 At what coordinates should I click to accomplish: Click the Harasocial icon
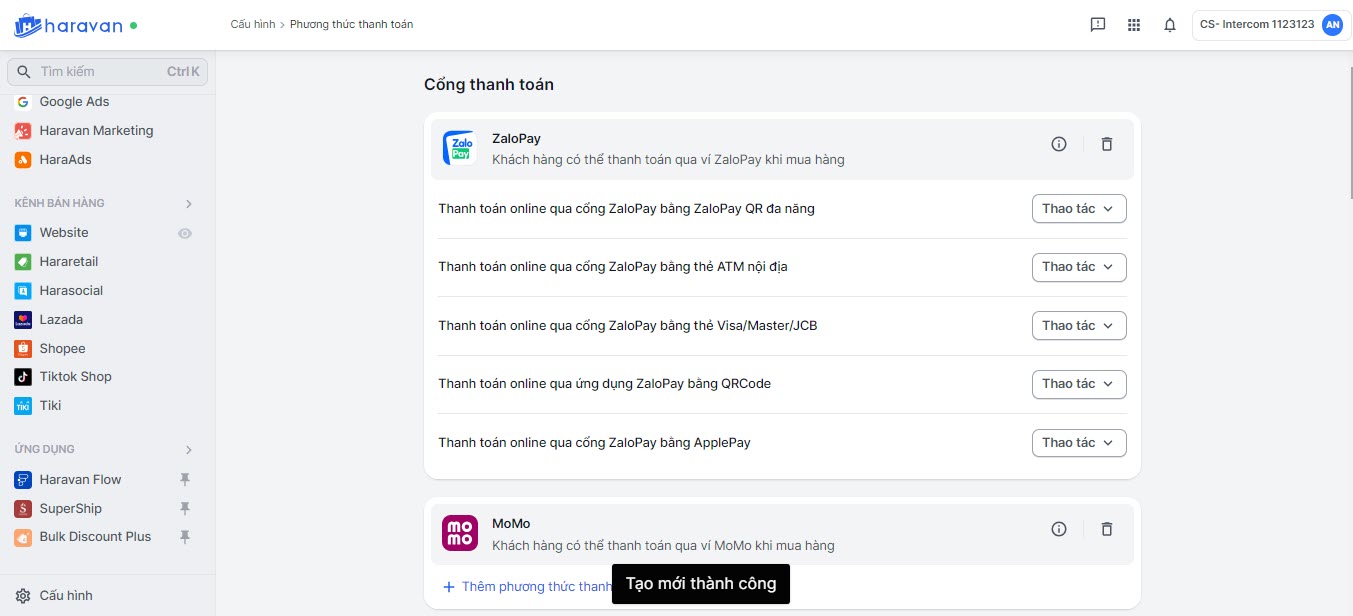[x=22, y=291]
